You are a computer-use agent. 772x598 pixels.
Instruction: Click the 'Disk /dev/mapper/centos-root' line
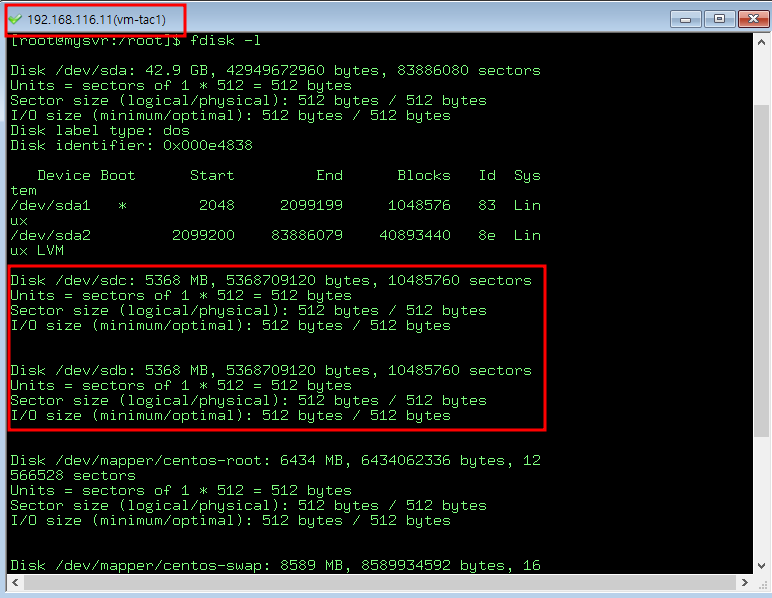tap(275, 460)
